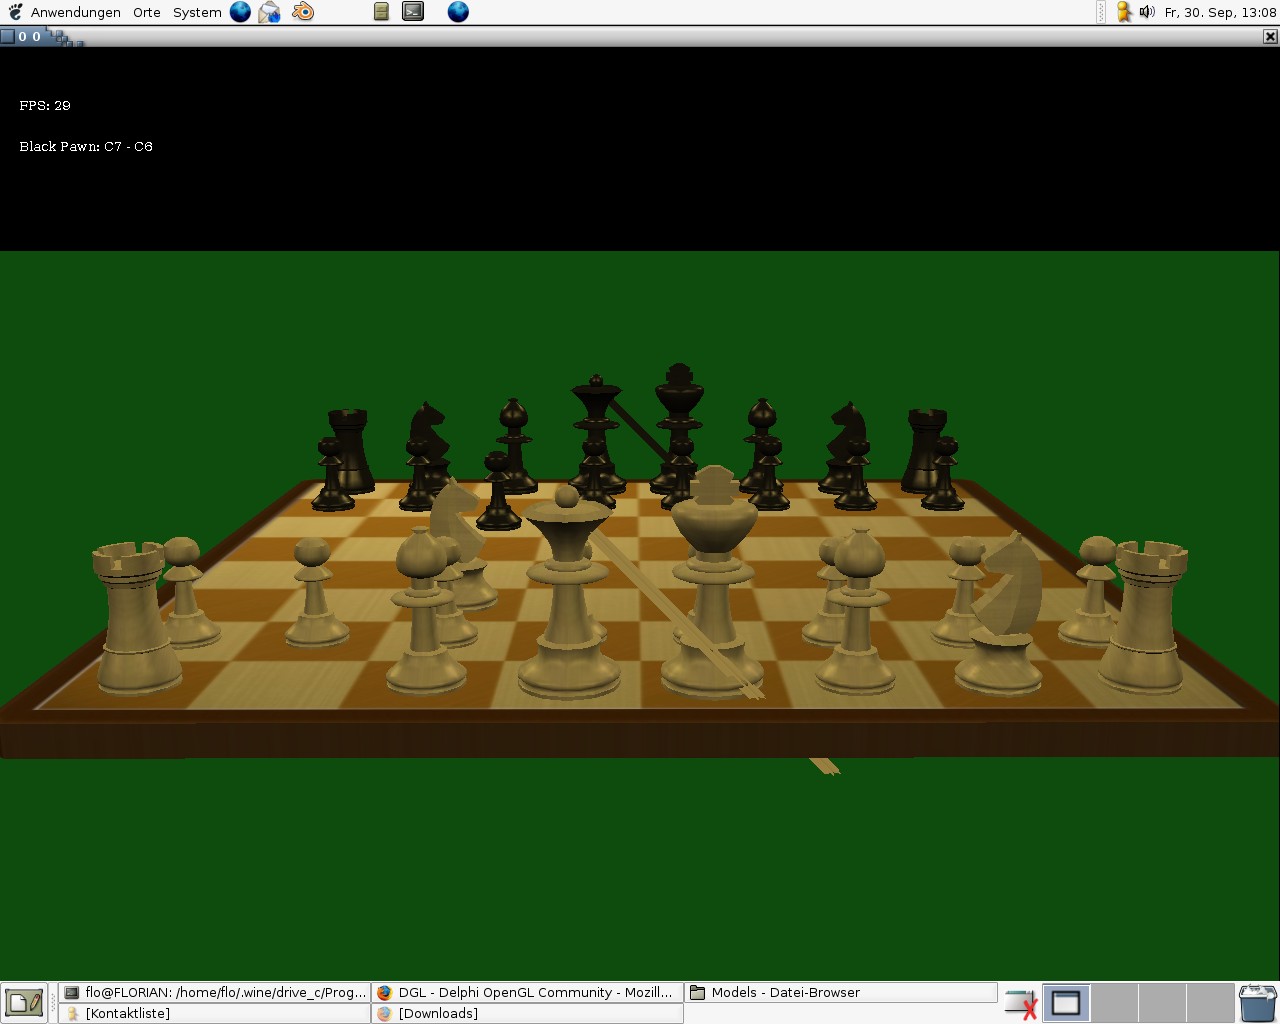Click the active workspace in the switcher
The height and width of the screenshot is (1024, 1280).
pyautogui.click(x=1065, y=1003)
